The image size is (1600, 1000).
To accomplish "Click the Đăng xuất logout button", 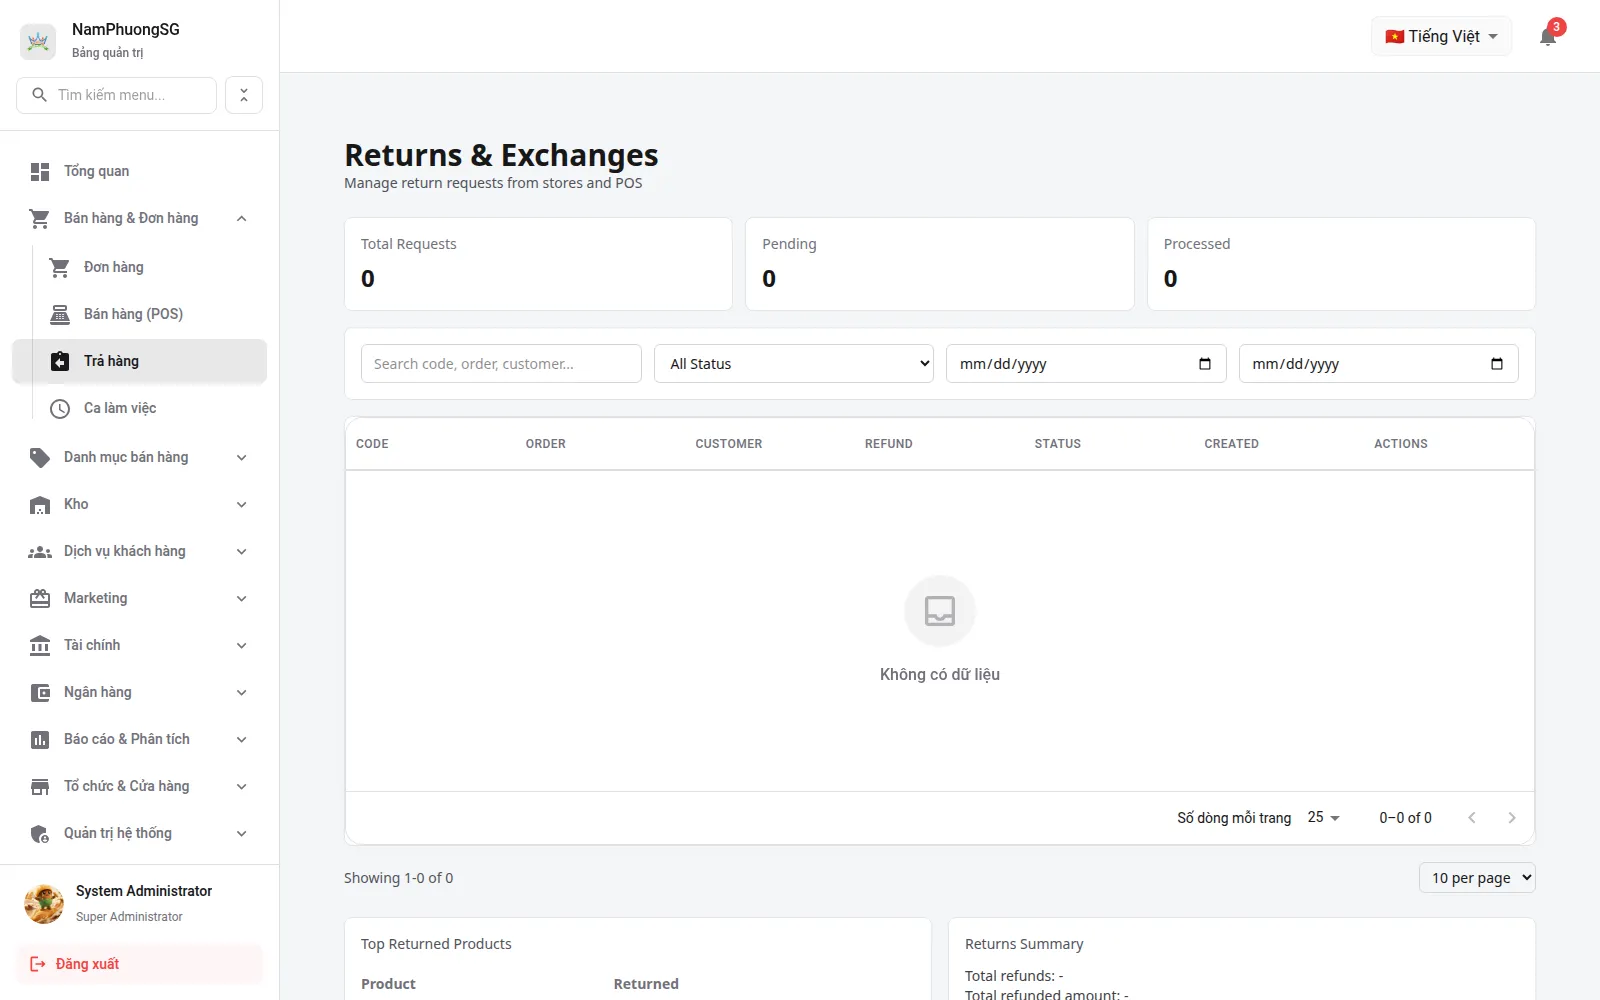I will point(140,964).
